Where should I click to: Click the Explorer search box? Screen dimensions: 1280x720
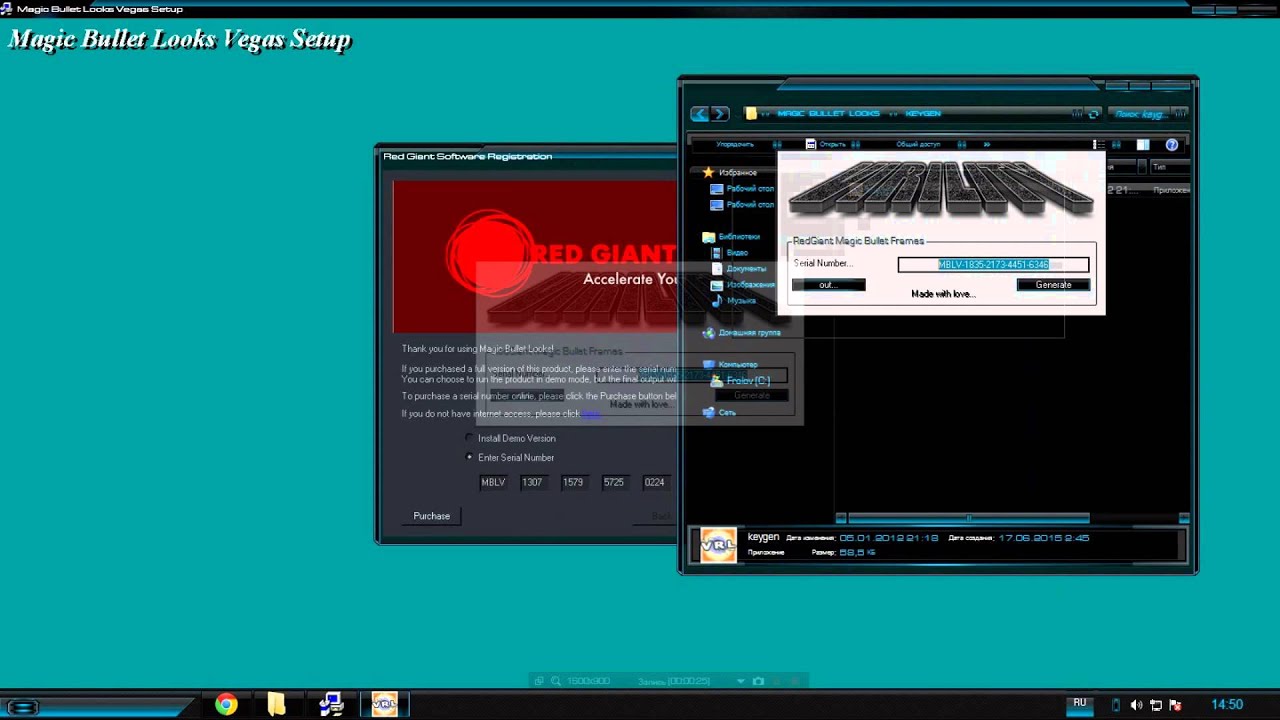point(1148,114)
